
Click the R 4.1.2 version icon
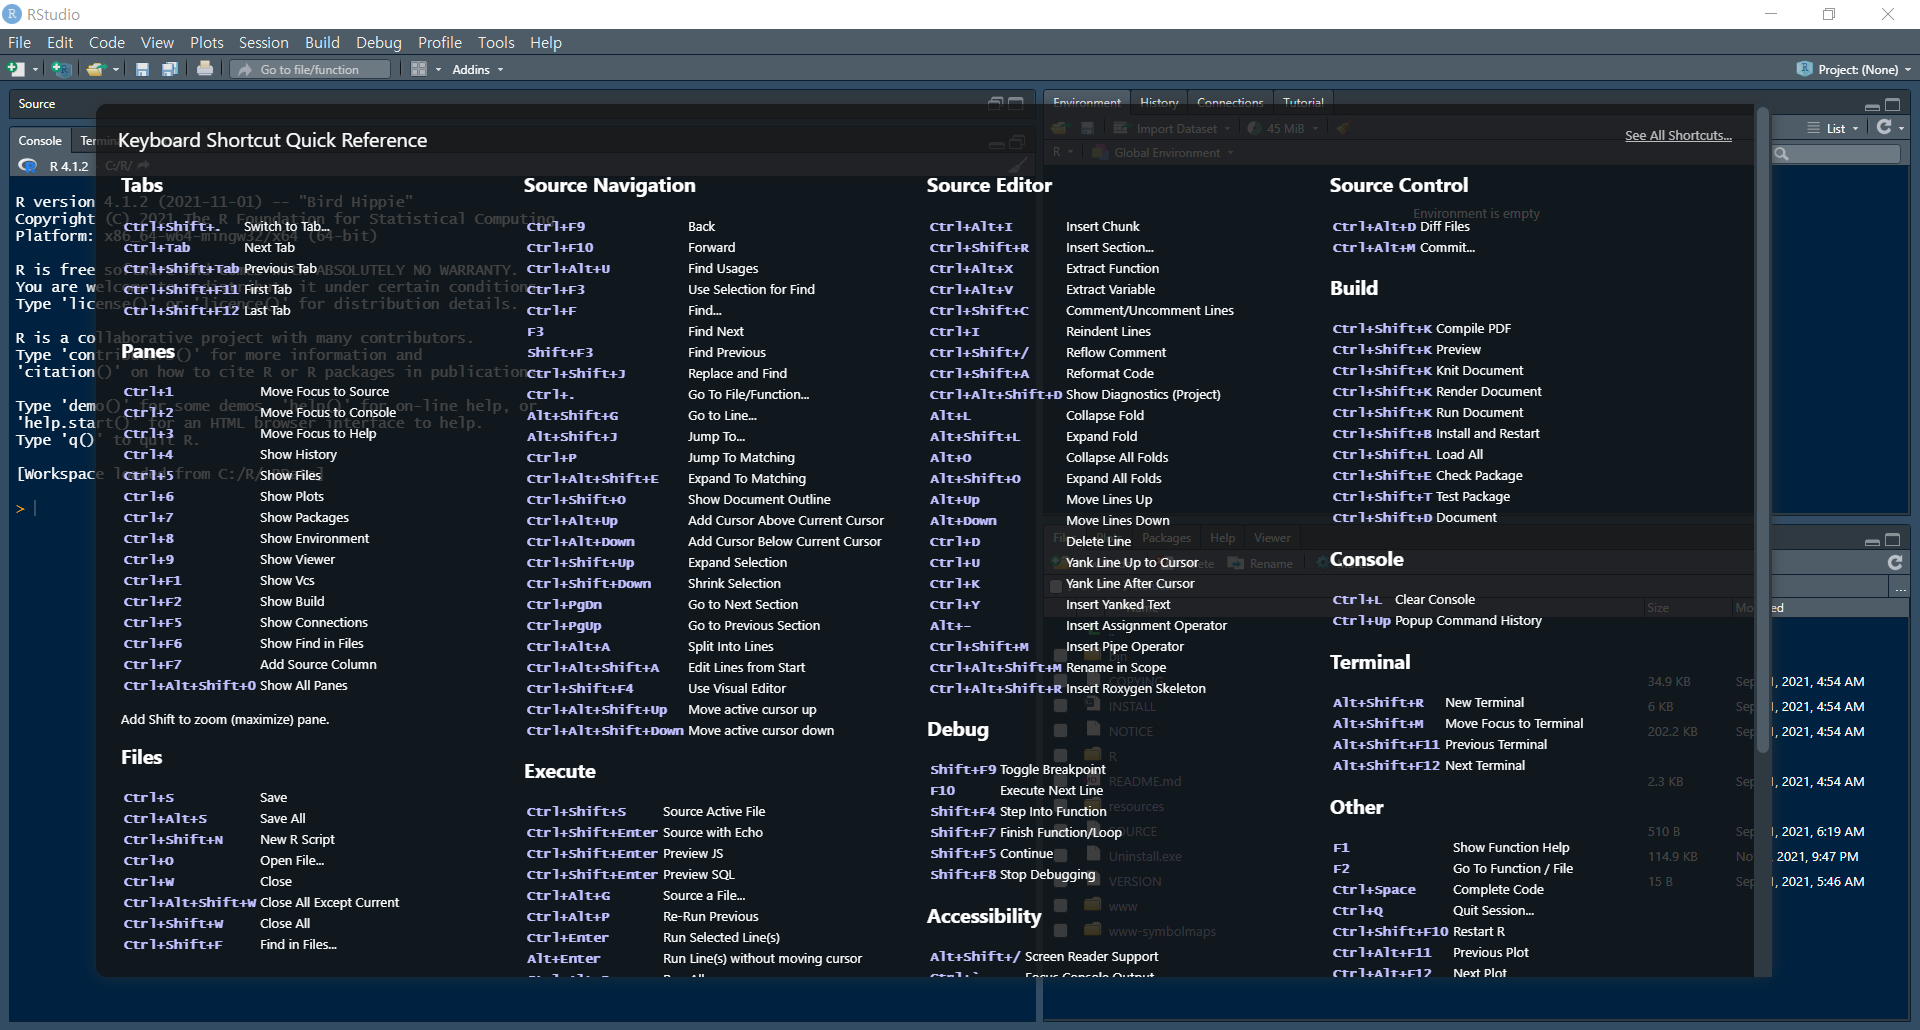[28, 166]
